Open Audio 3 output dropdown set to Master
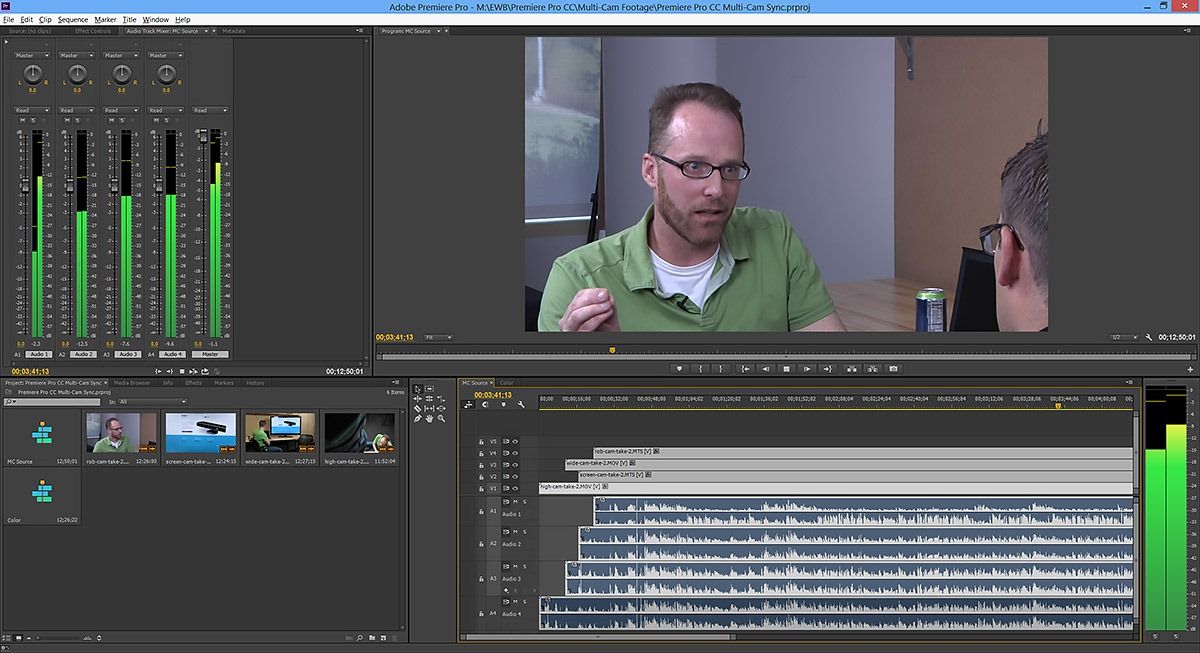Screen dimensions: 1200x653 tap(121, 55)
